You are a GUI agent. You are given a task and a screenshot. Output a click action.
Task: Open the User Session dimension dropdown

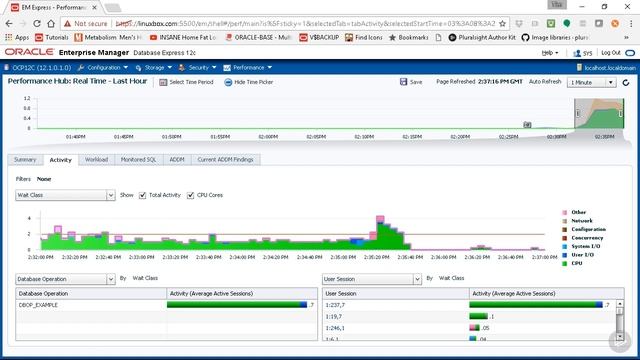tap(371, 279)
